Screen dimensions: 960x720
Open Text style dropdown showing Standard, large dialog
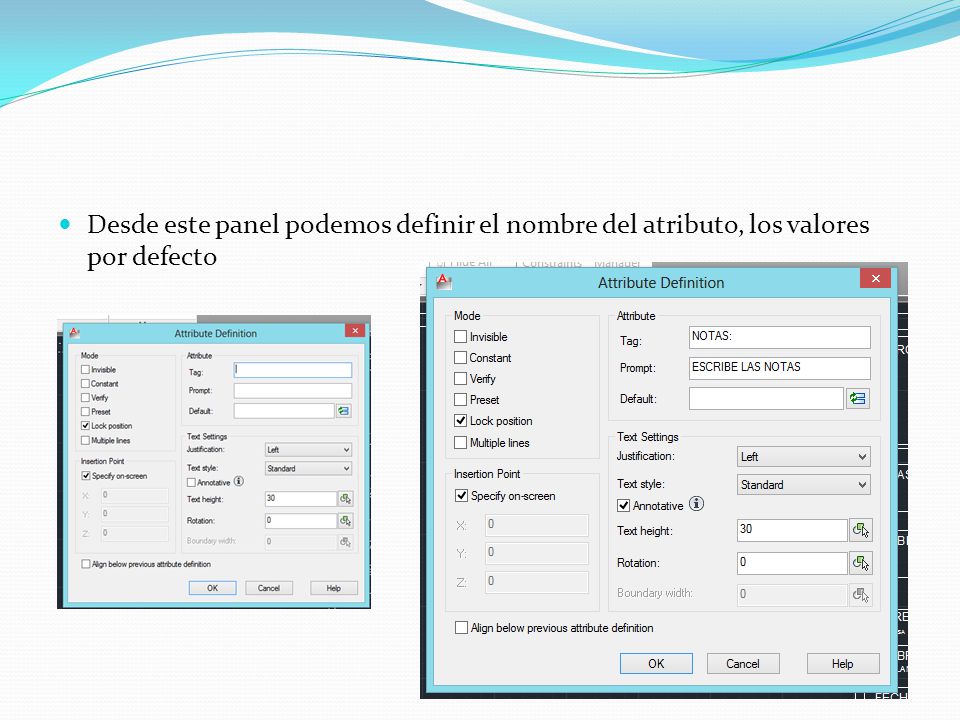coord(803,485)
